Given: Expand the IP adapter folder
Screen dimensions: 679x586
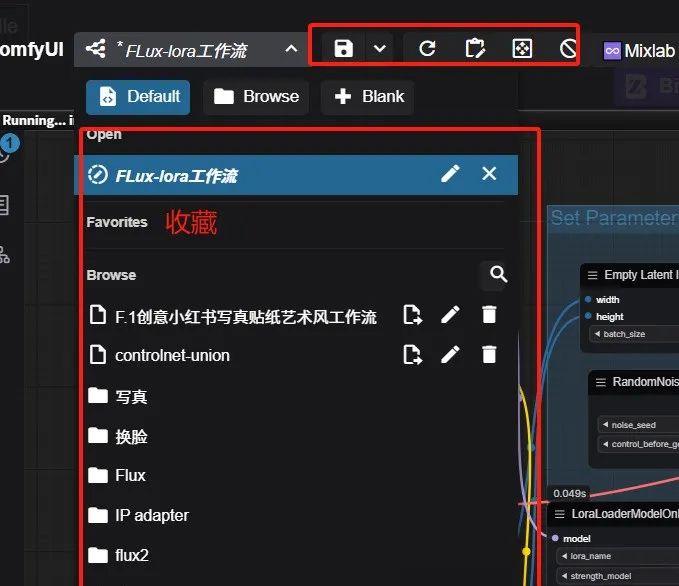Looking at the screenshot, I should tap(138, 515).
